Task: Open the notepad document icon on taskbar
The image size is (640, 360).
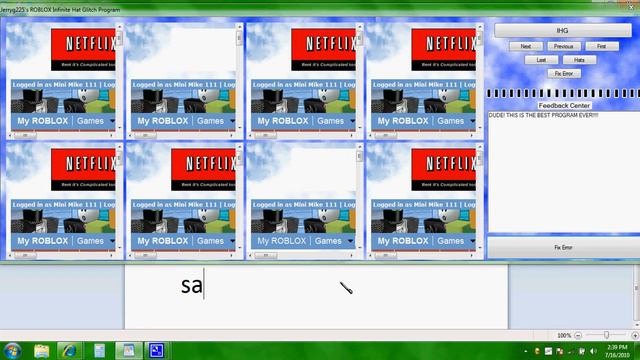Action: coord(99,351)
